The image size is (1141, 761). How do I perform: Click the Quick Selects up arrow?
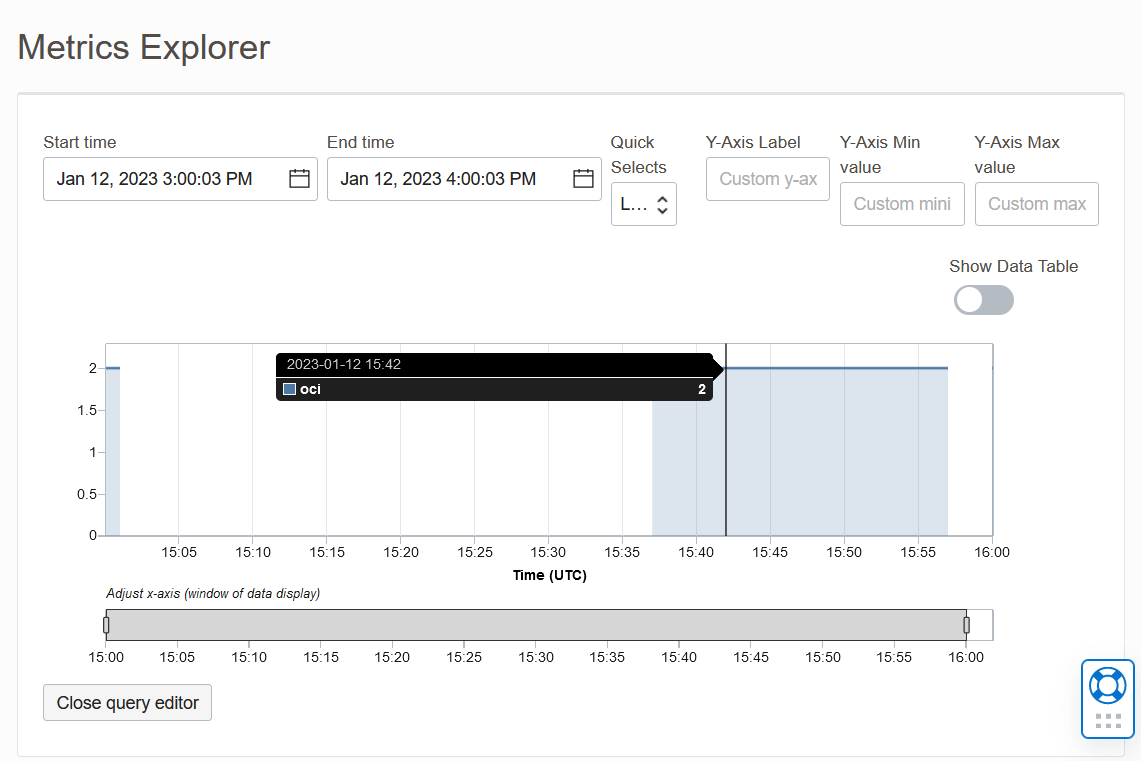[x=663, y=199]
